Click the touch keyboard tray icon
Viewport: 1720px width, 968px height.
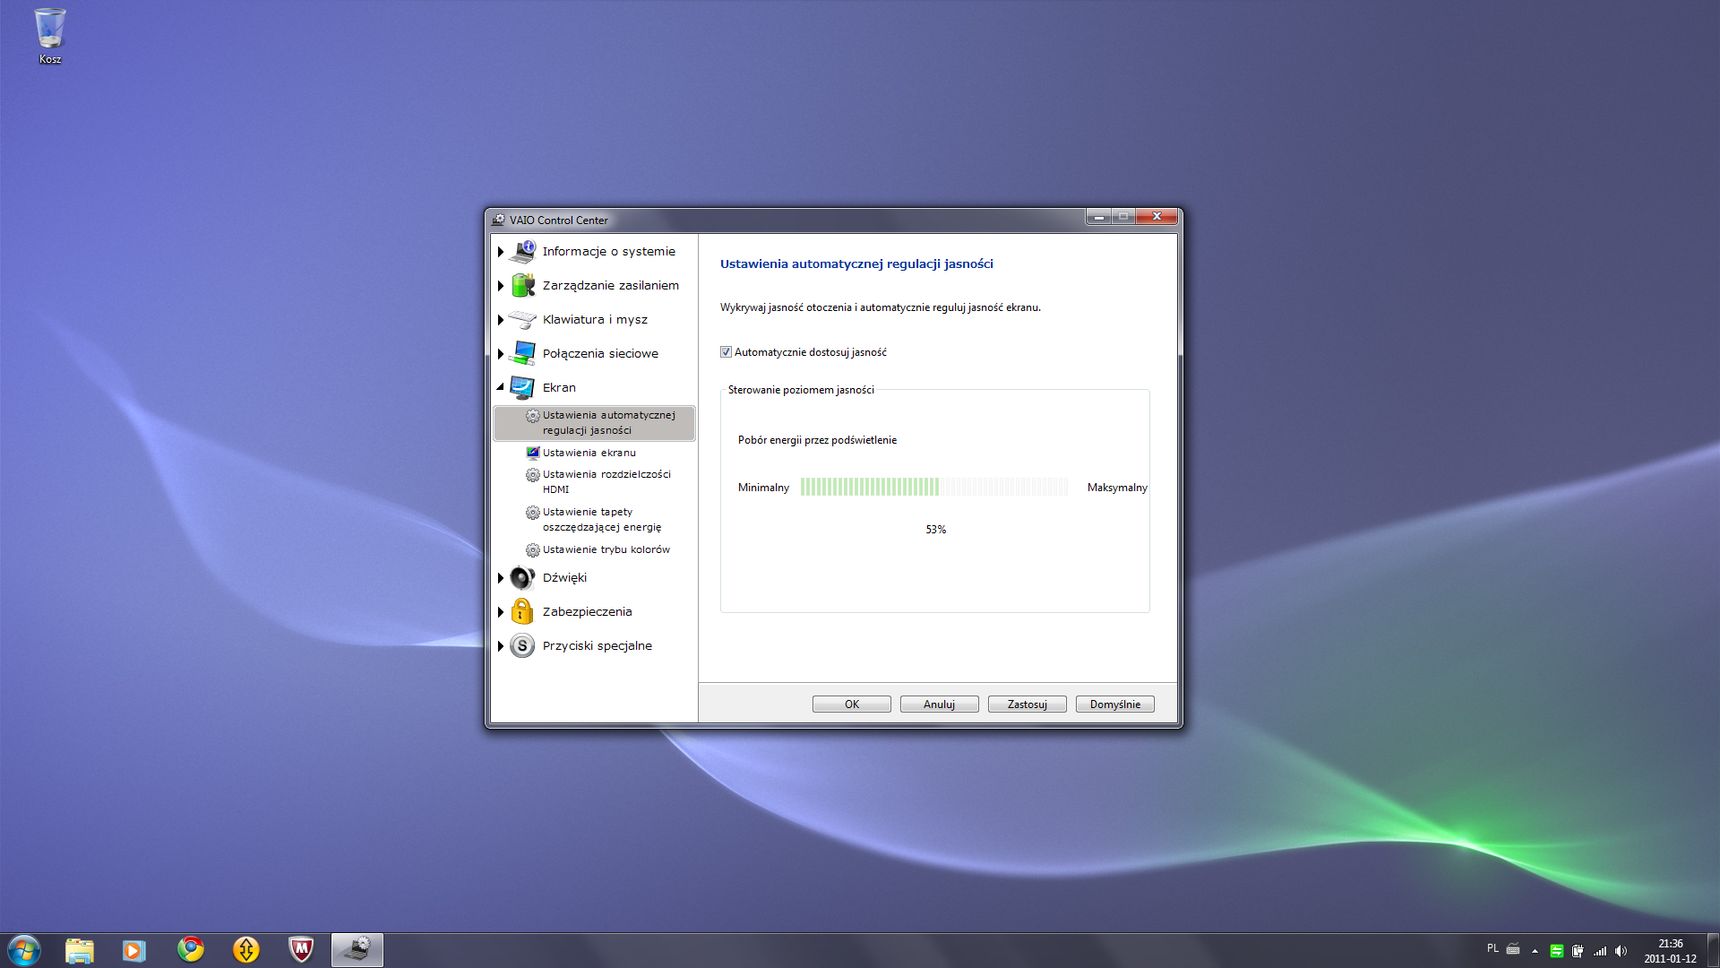click(1513, 949)
